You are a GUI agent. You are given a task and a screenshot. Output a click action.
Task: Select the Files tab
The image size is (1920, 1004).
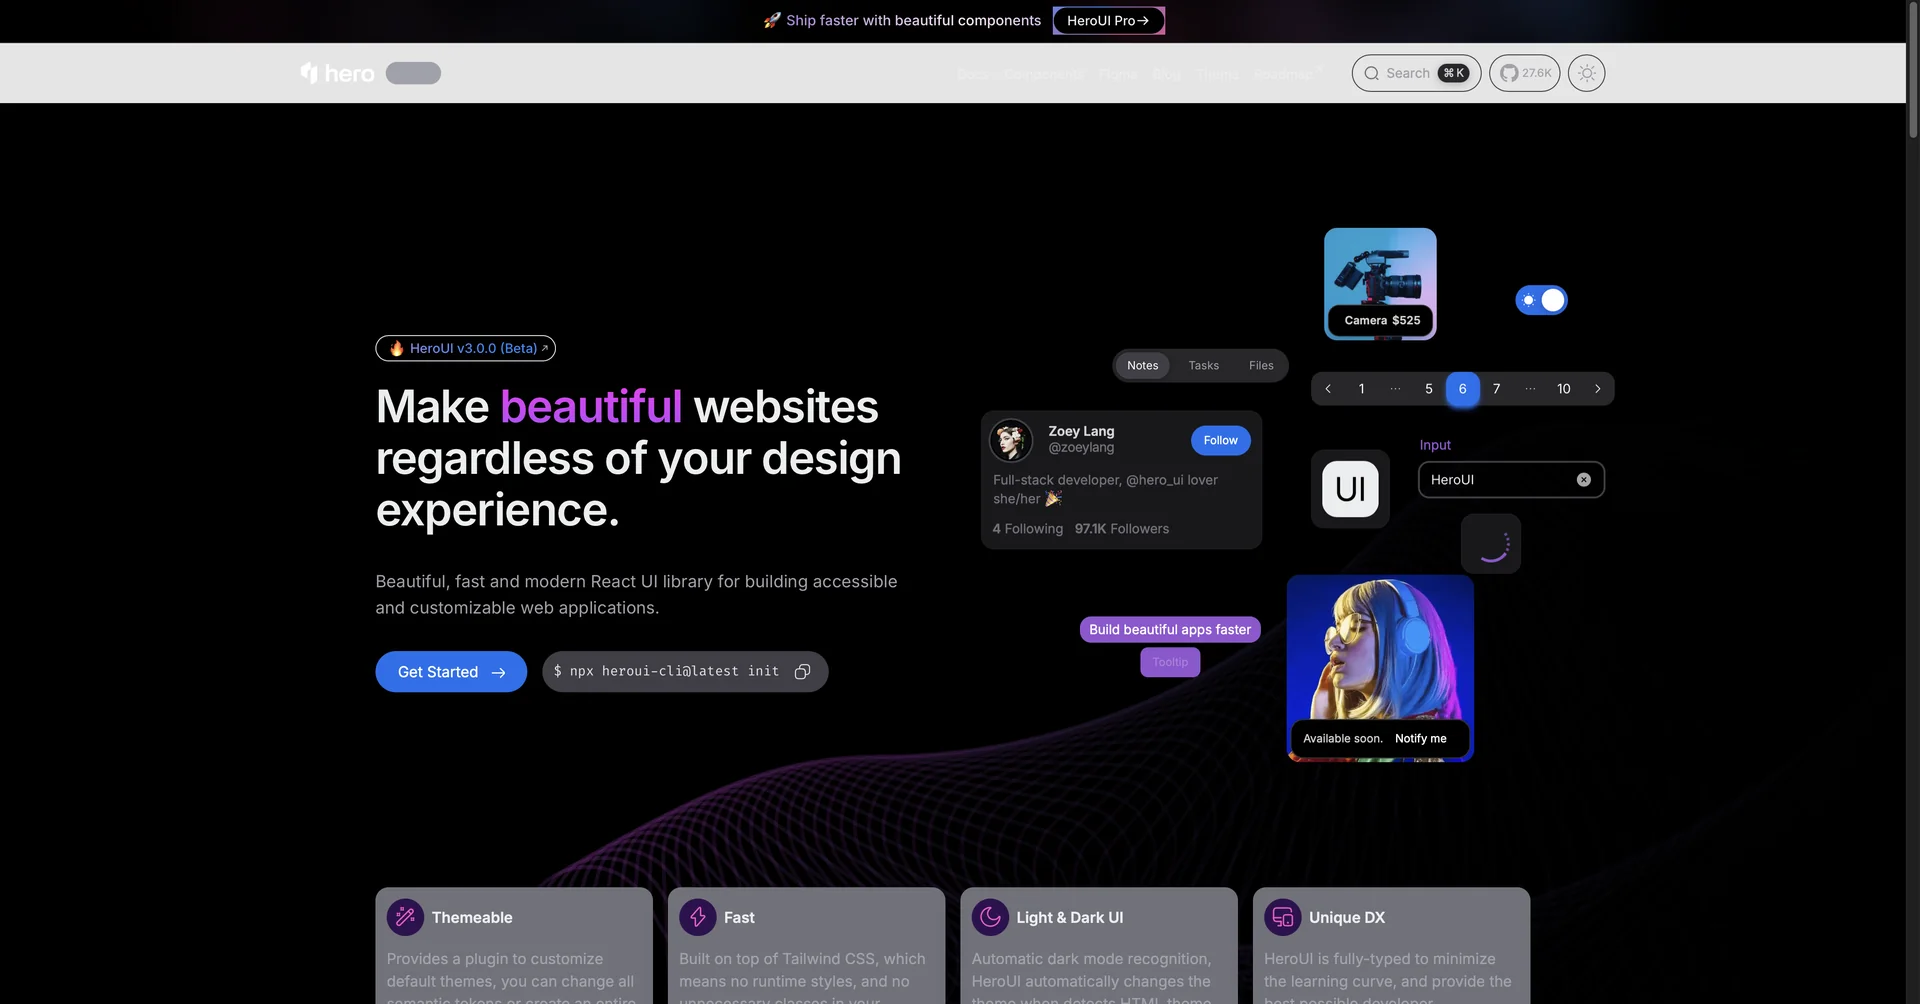tap(1261, 366)
